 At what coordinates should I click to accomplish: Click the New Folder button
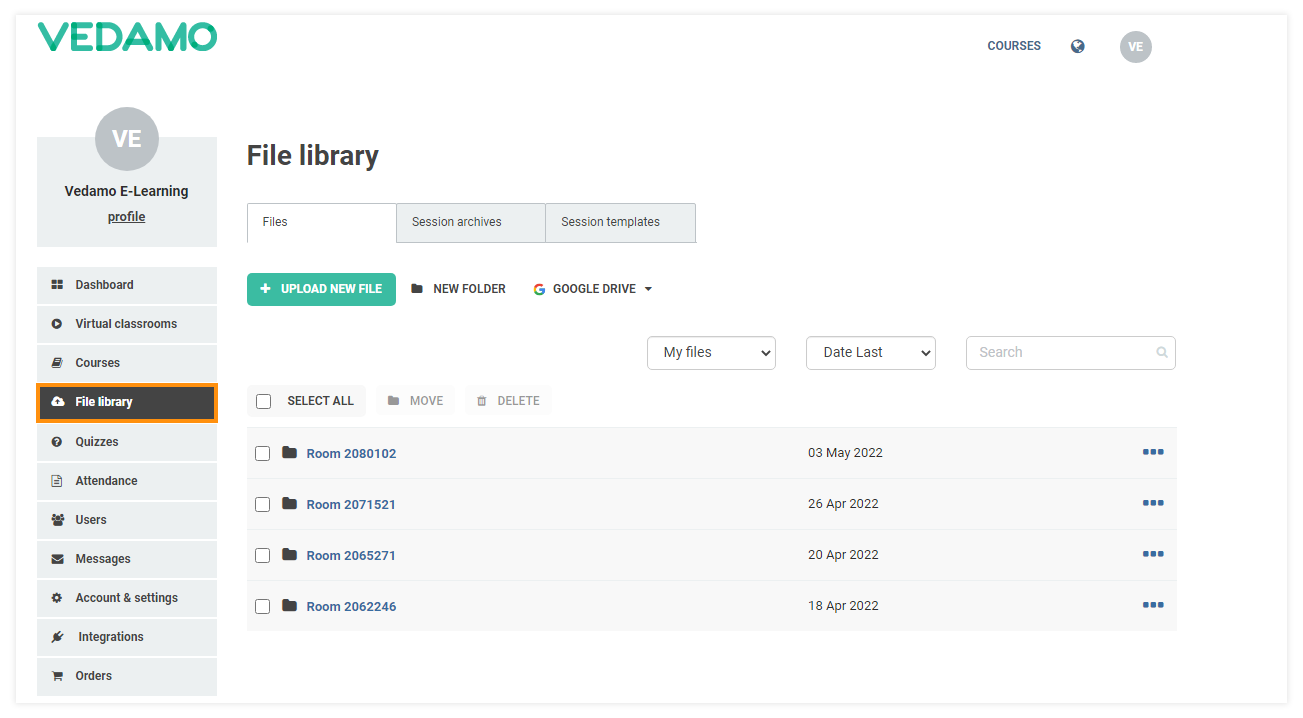(x=459, y=289)
